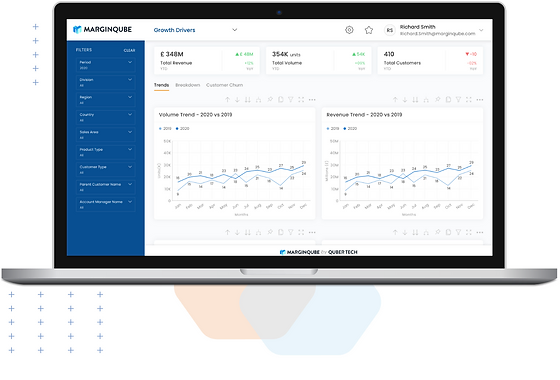Click drill down arrow above Revenue Trend chart
This screenshot has height=380, width=560.
coord(405,100)
